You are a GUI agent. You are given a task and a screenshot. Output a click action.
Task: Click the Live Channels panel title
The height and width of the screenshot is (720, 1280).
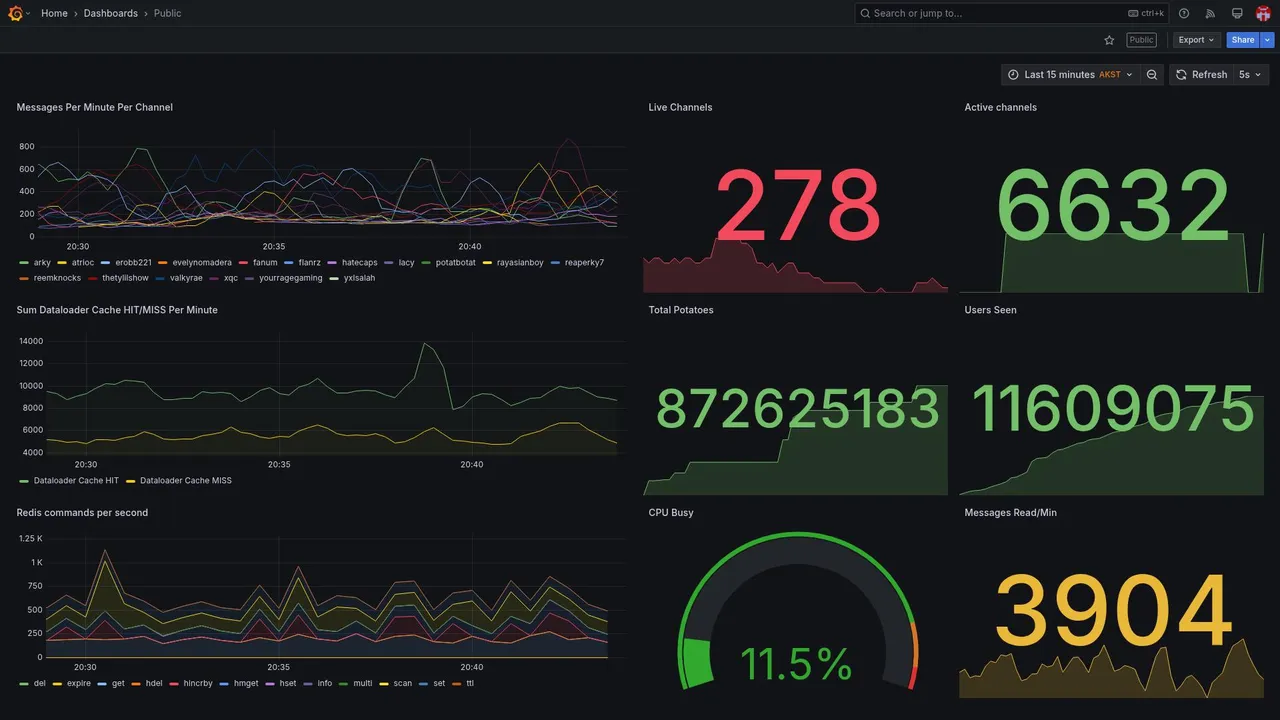pos(680,107)
